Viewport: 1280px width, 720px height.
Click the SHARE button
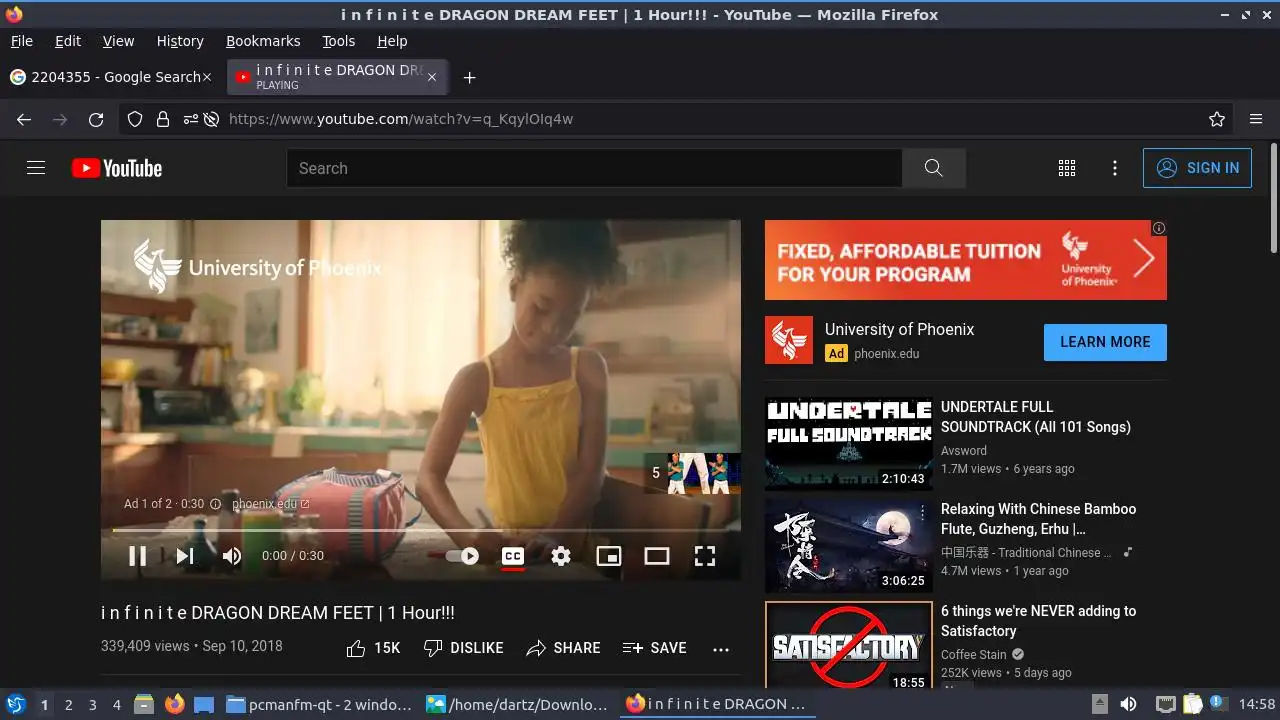pyautogui.click(x=564, y=648)
